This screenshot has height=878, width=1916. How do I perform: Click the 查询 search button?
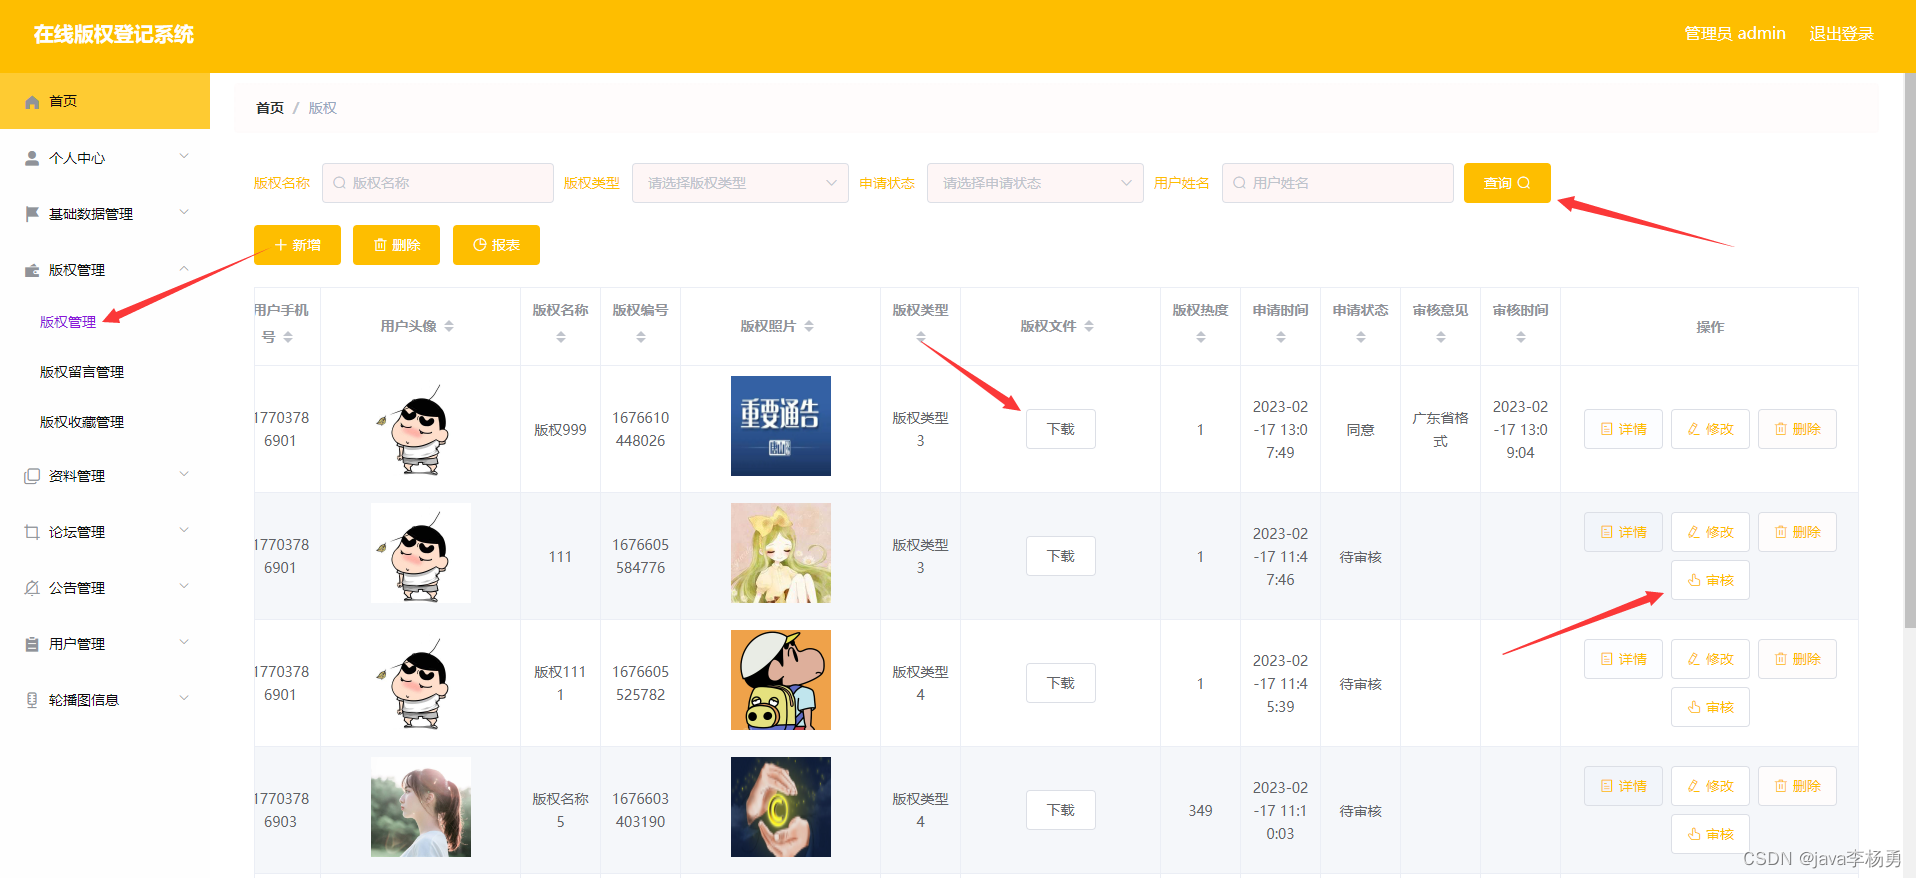click(x=1507, y=183)
